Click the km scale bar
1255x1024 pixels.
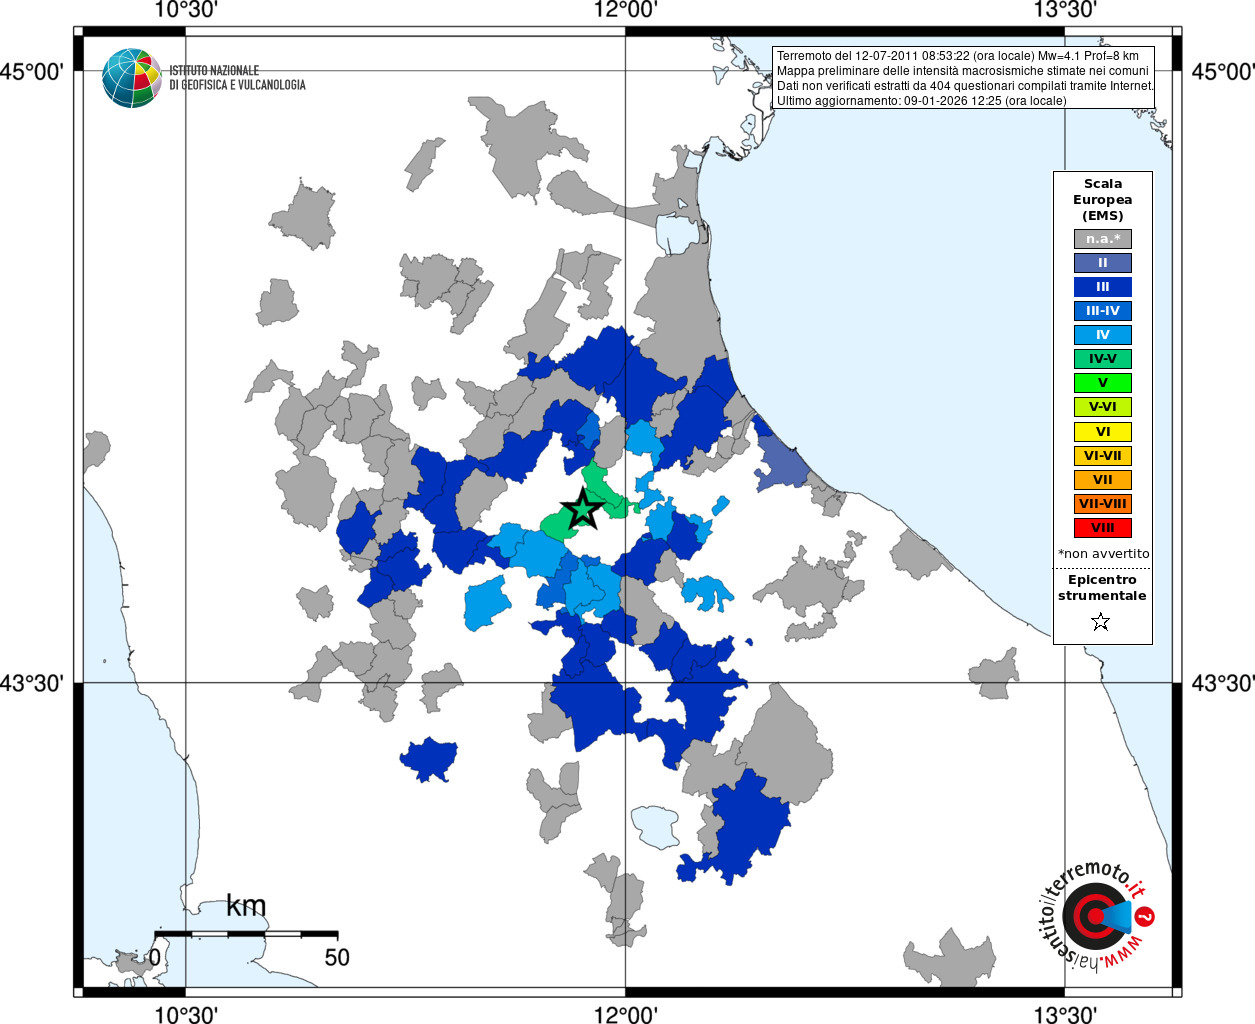click(x=245, y=933)
